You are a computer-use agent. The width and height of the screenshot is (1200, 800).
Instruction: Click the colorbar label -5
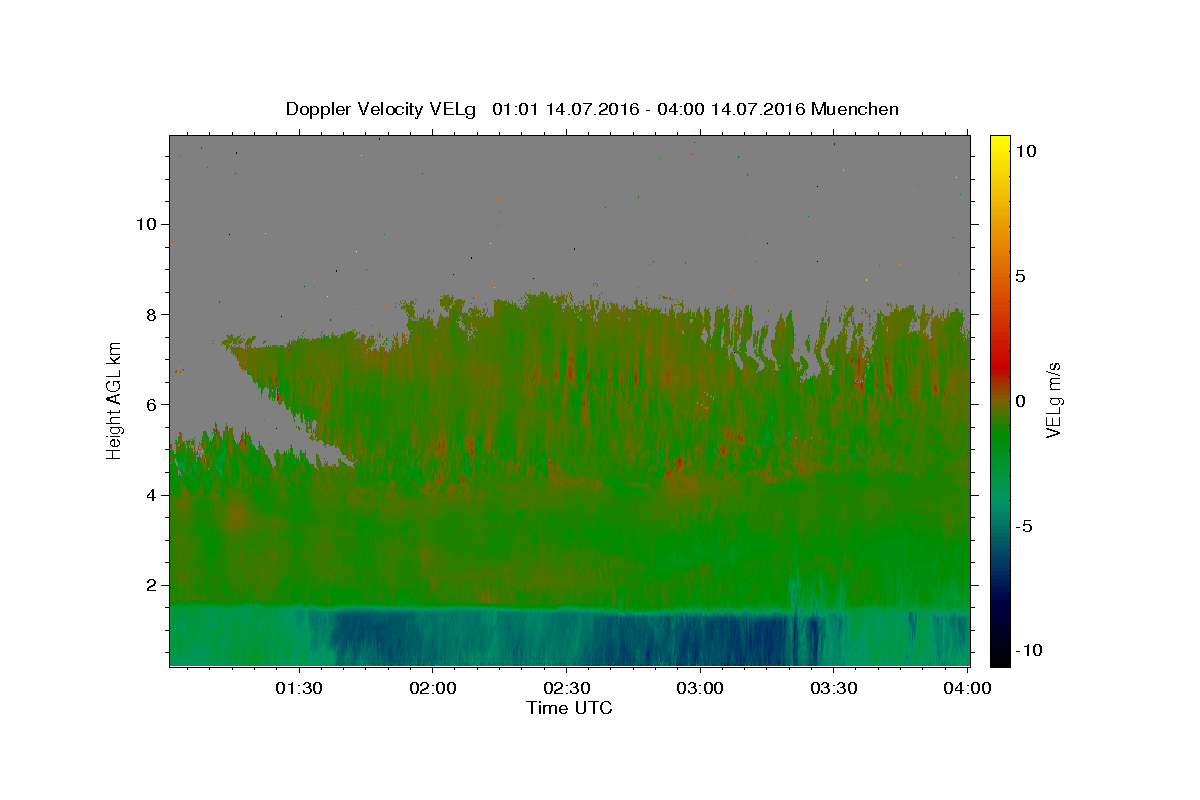[1023, 526]
